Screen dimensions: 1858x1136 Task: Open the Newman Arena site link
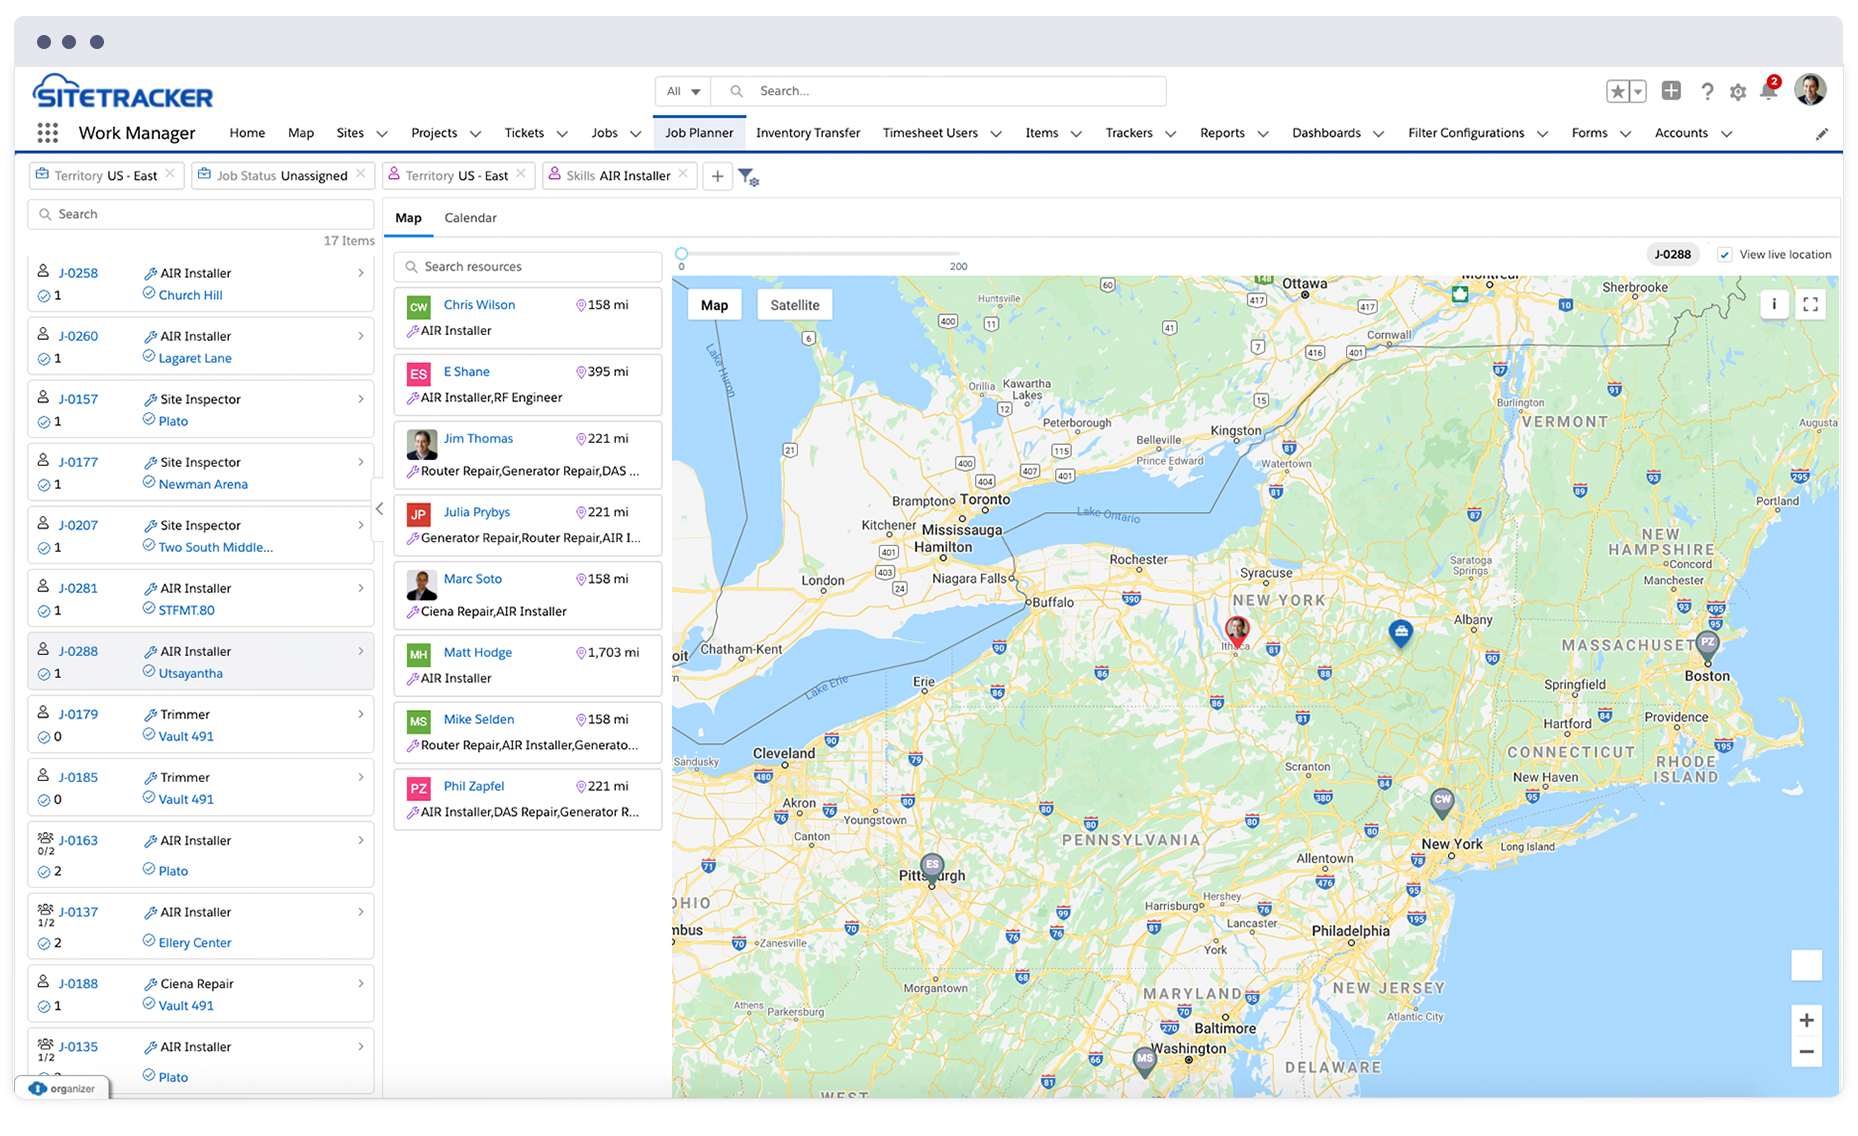pos(203,484)
